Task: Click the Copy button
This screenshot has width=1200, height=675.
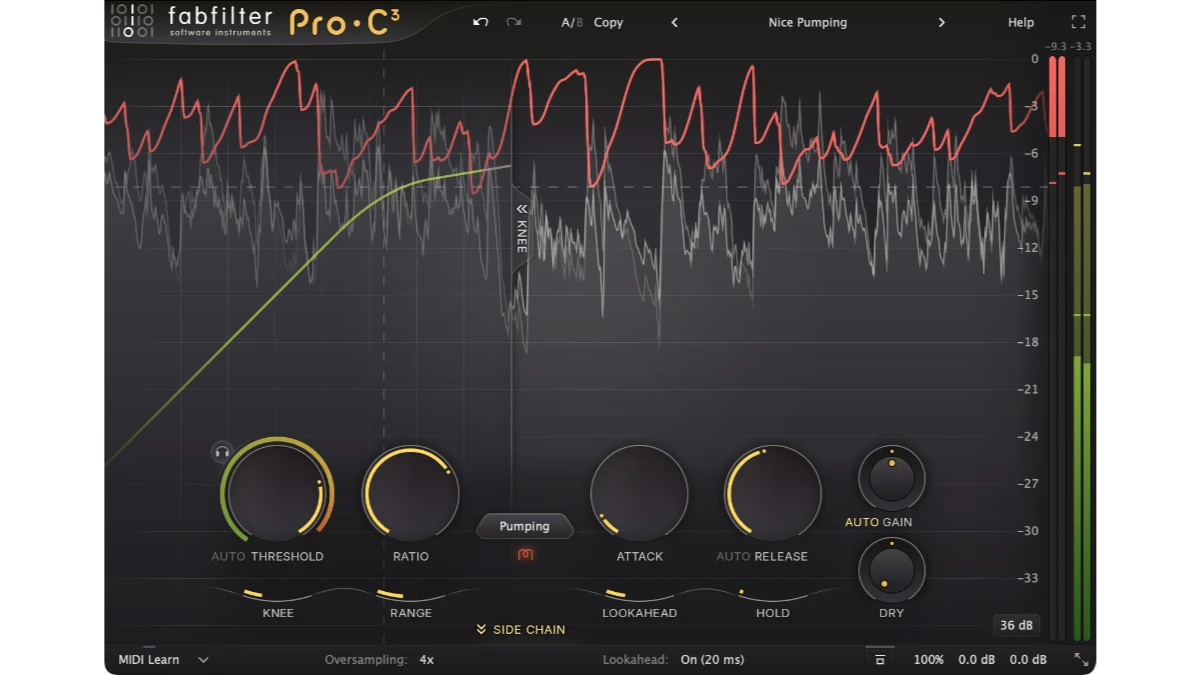Action: (608, 22)
